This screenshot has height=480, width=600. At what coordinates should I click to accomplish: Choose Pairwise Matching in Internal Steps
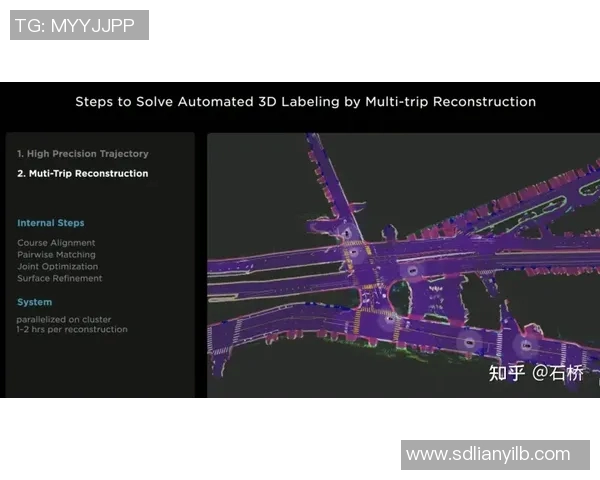click(x=58, y=255)
